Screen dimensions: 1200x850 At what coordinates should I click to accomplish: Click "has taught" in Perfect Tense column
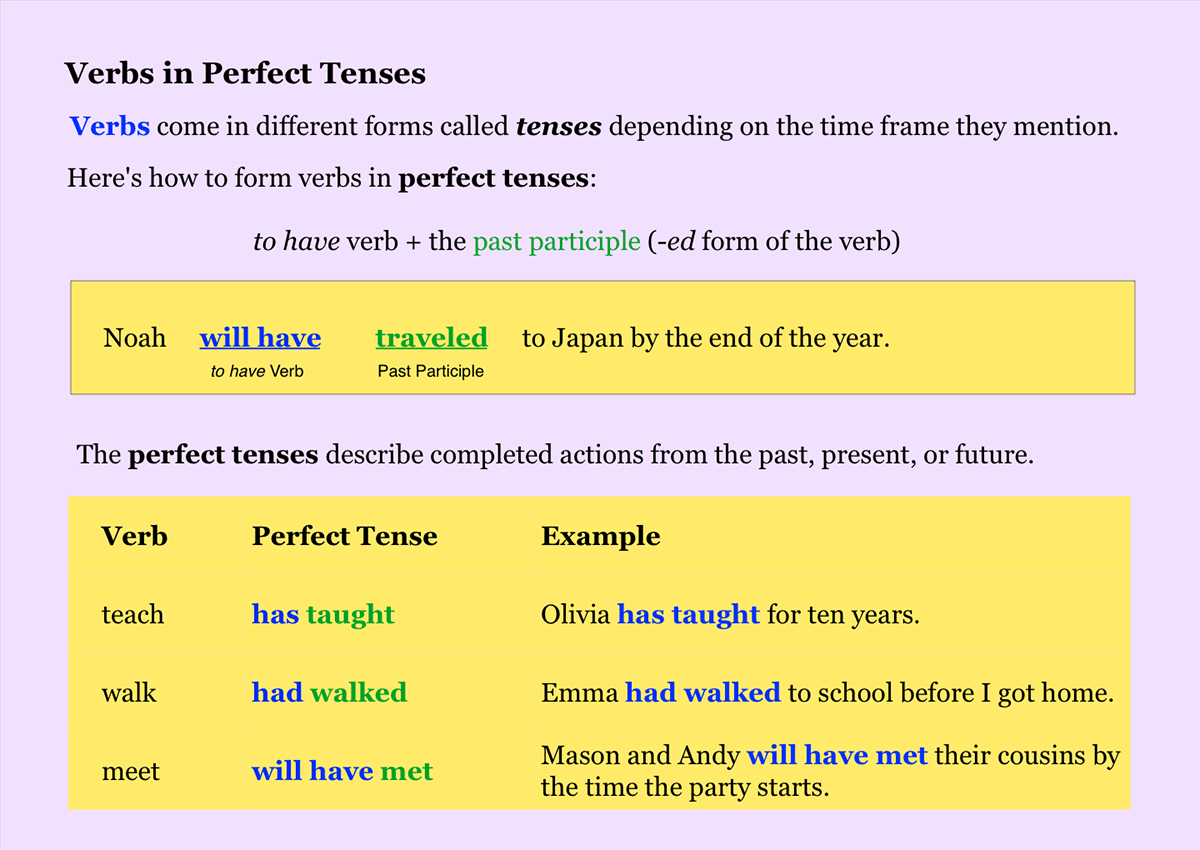[323, 614]
